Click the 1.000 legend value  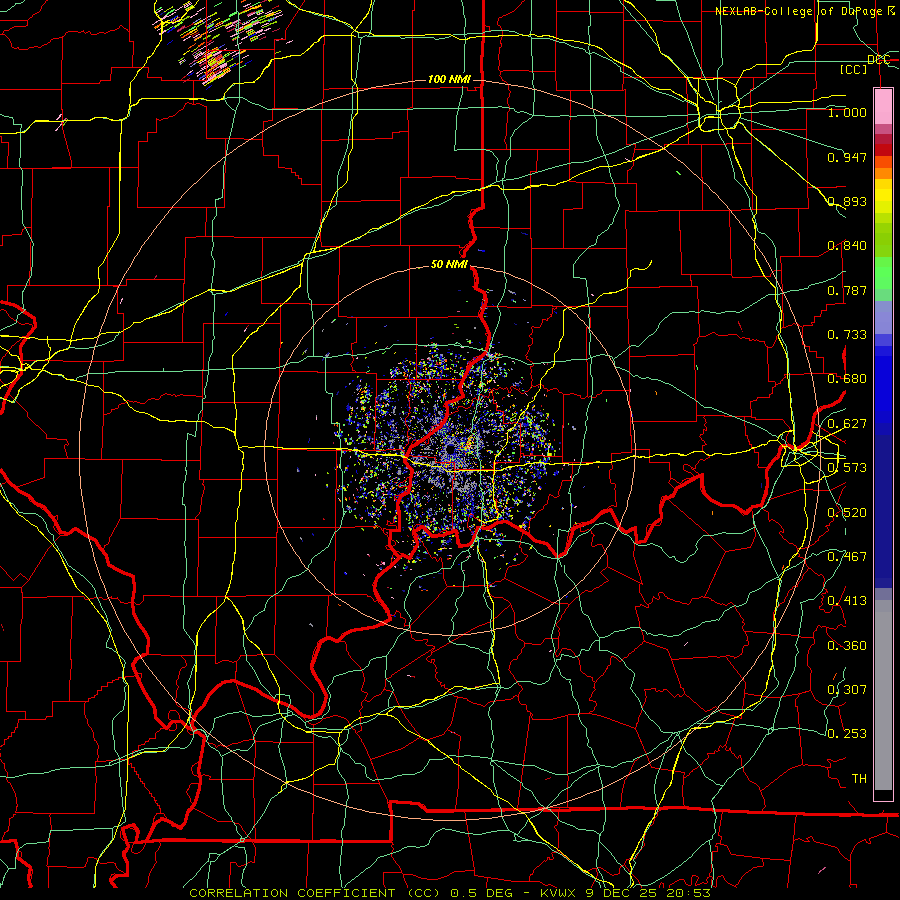(x=847, y=112)
